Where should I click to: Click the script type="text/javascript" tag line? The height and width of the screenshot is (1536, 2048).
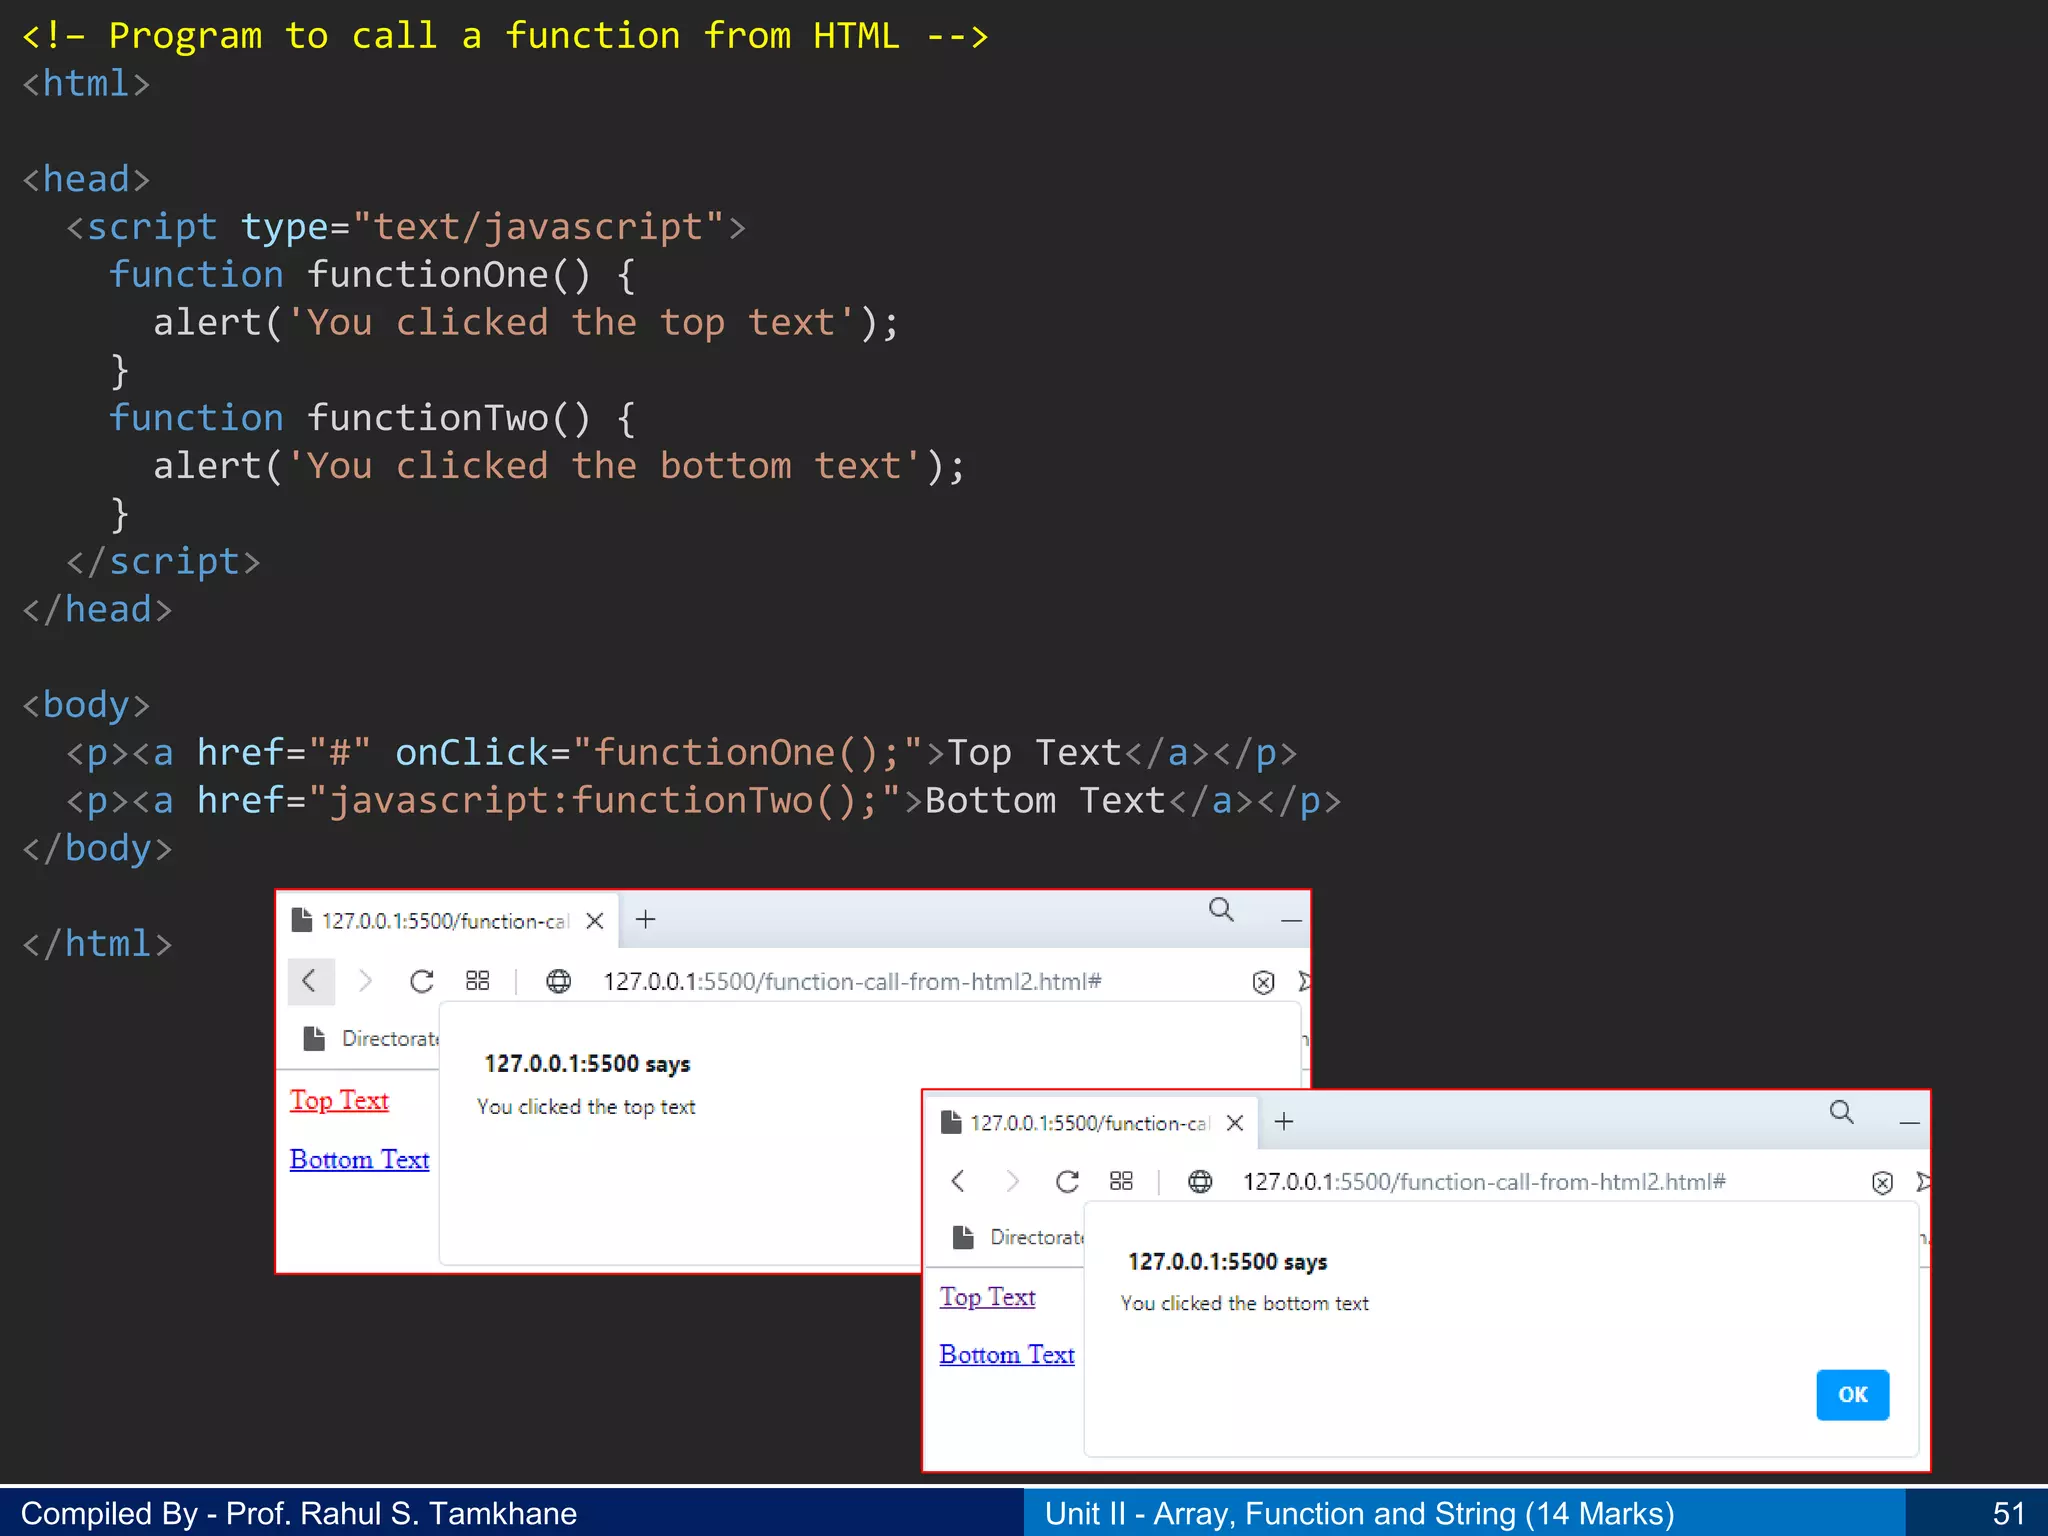click(x=406, y=227)
